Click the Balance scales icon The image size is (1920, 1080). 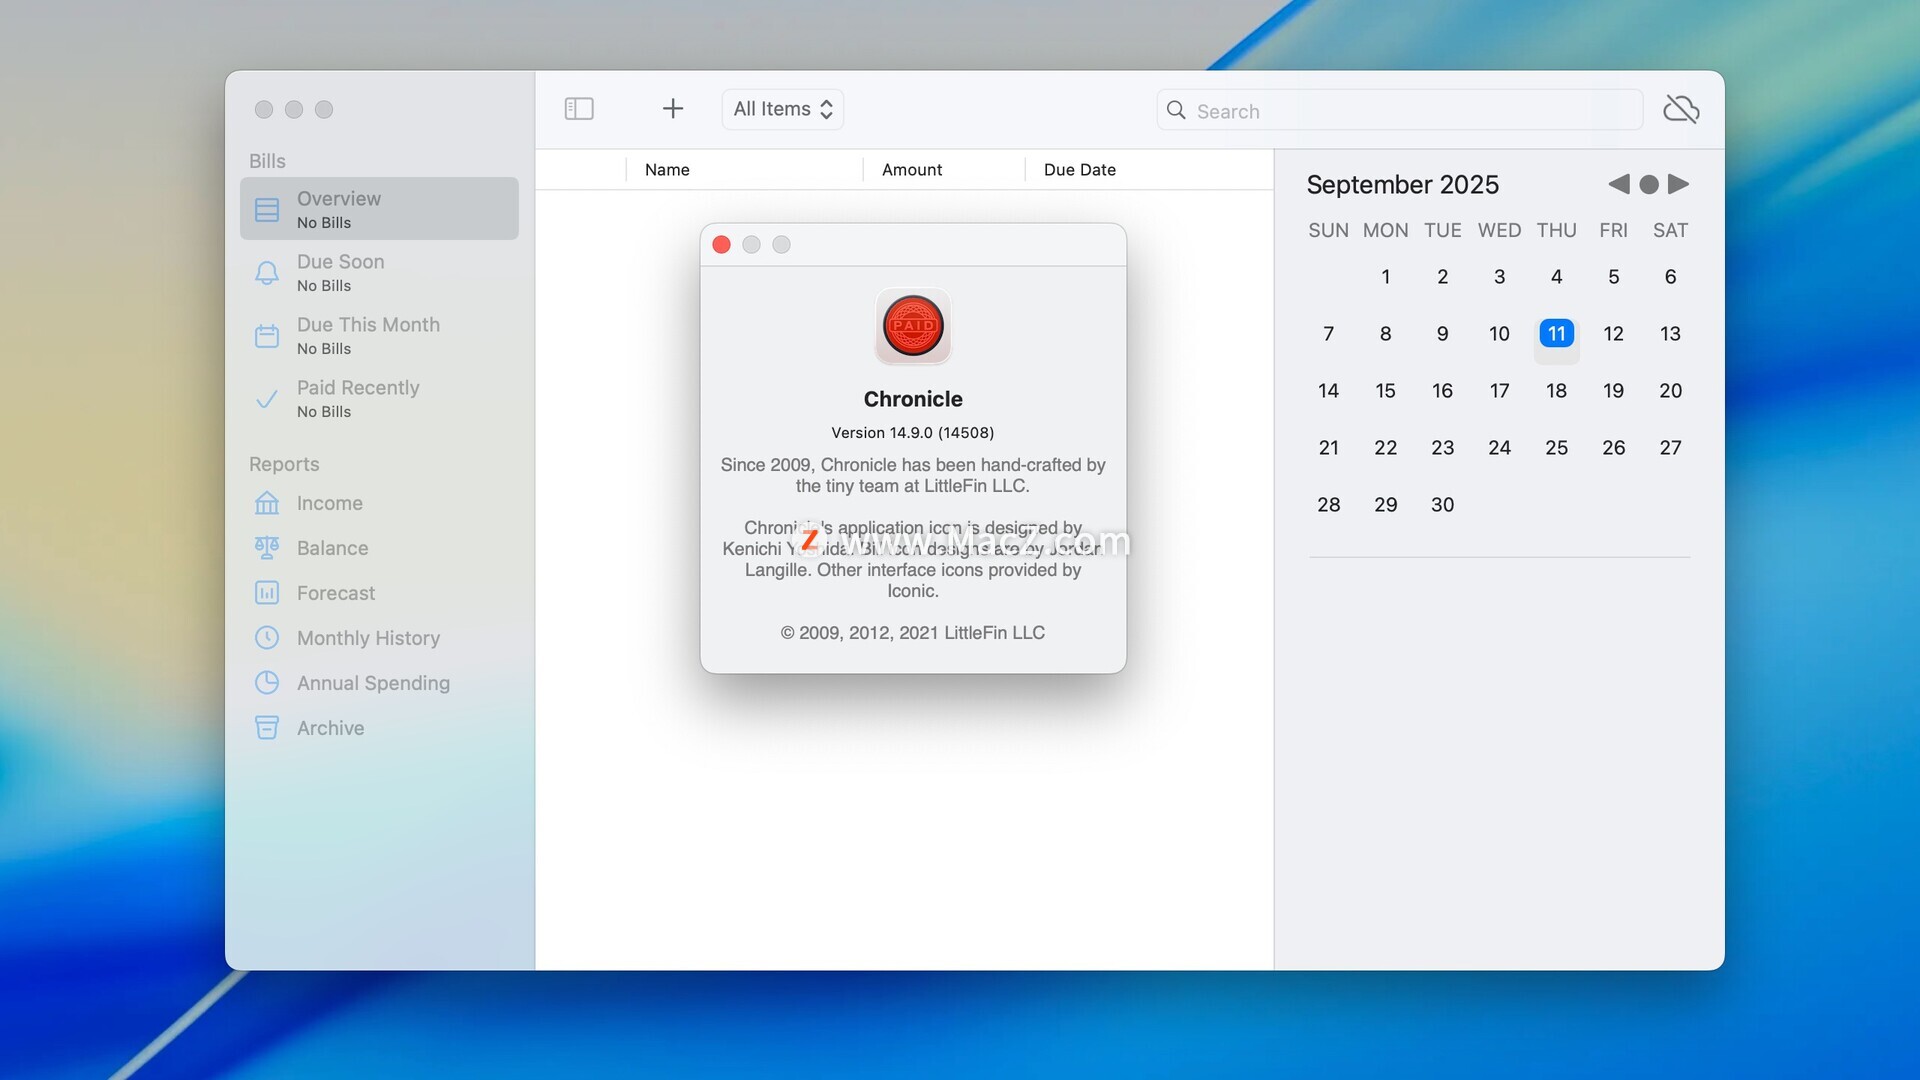point(267,548)
